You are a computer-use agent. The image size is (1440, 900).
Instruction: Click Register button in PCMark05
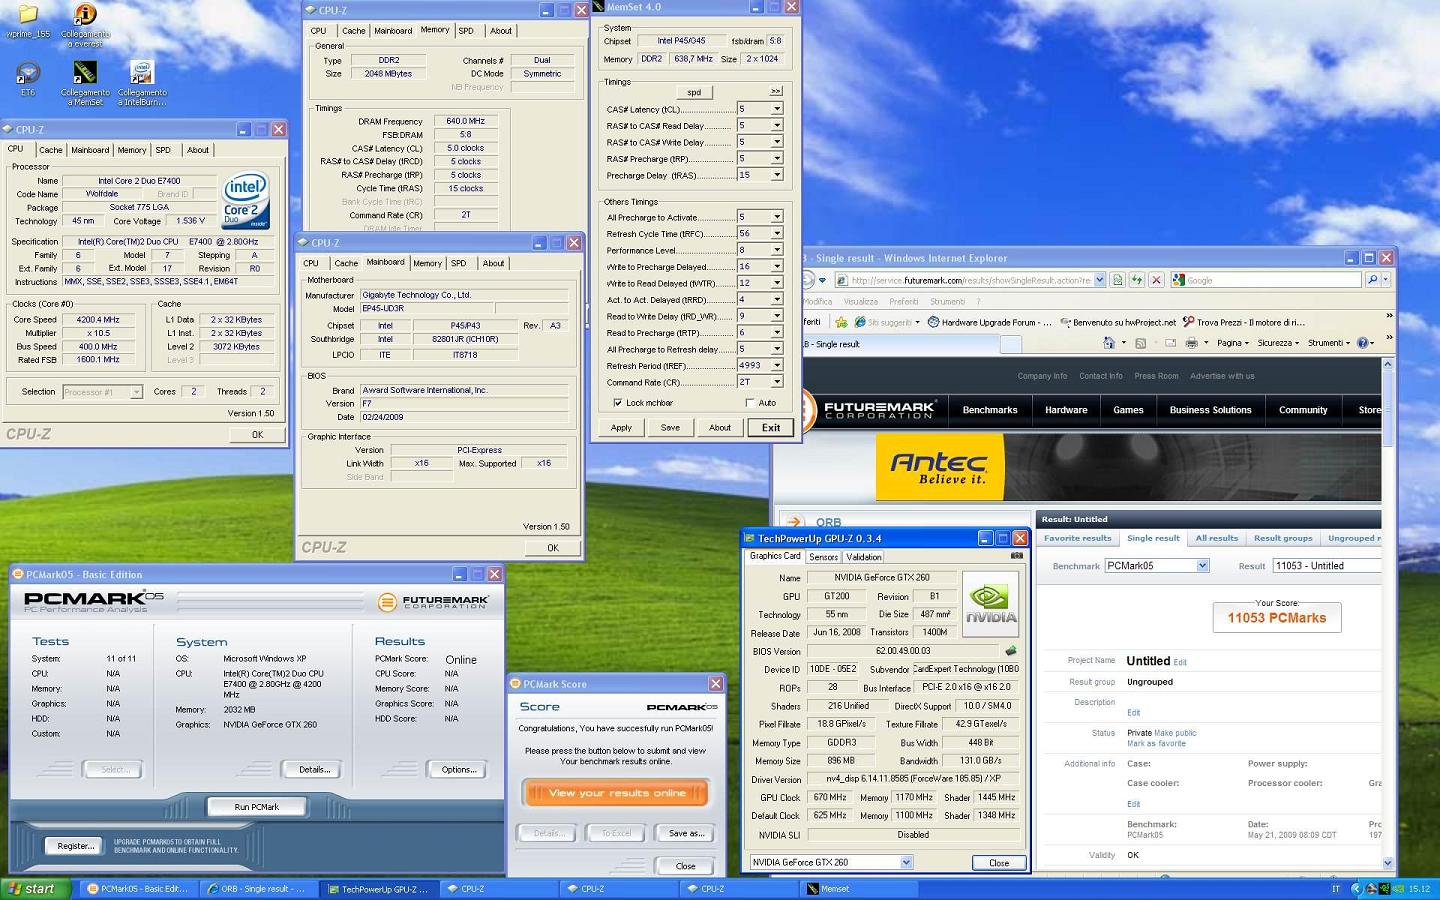tap(76, 846)
